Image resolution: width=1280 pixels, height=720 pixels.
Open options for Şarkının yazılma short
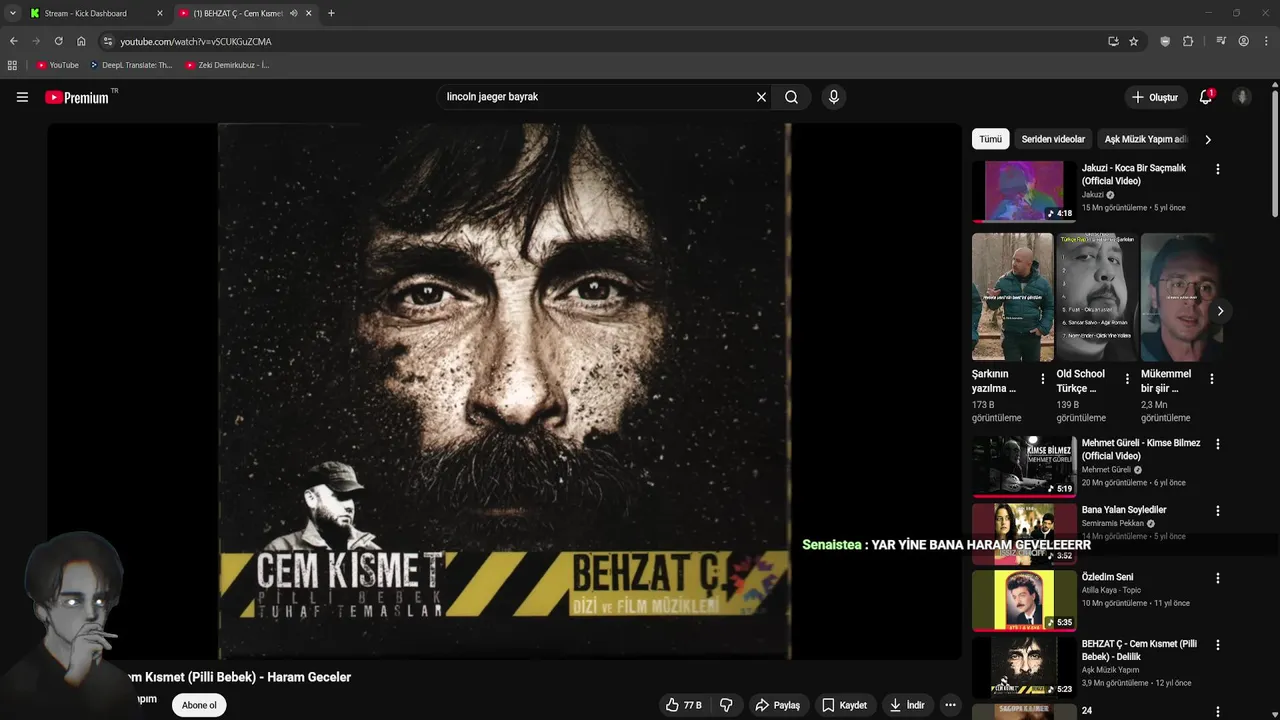1043,379
